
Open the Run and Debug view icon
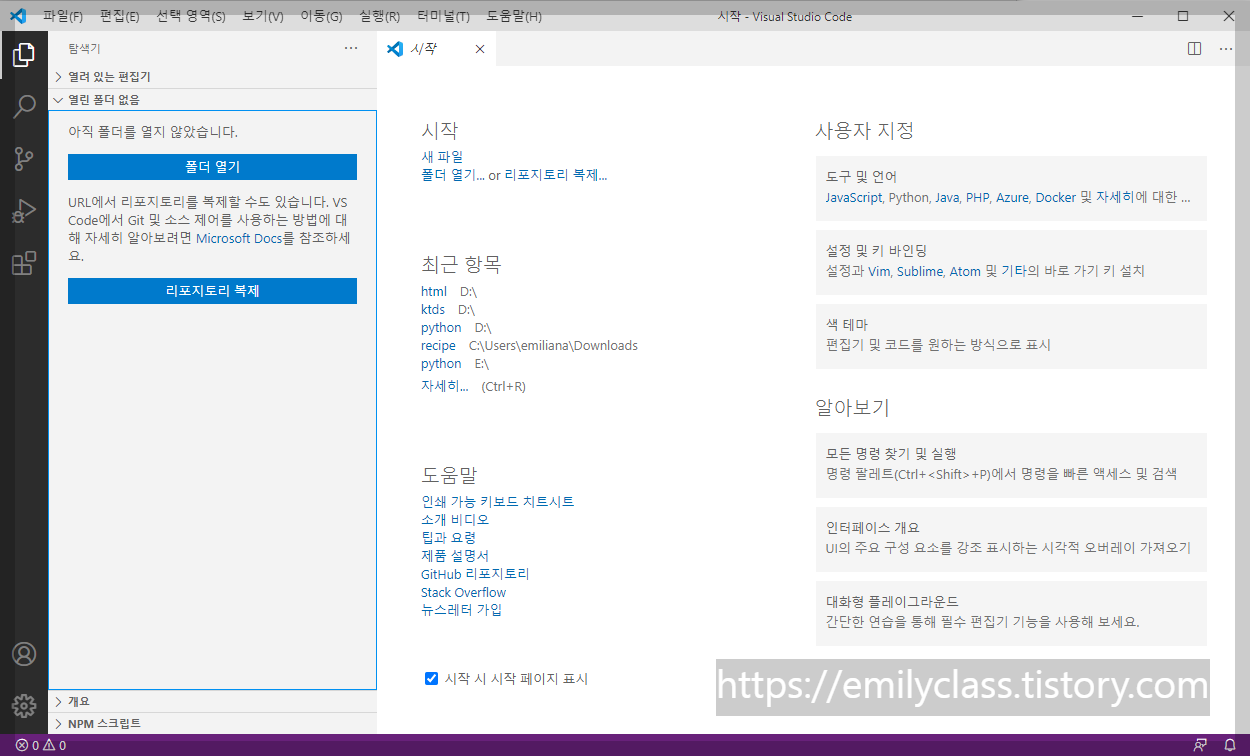(x=24, y=211)
